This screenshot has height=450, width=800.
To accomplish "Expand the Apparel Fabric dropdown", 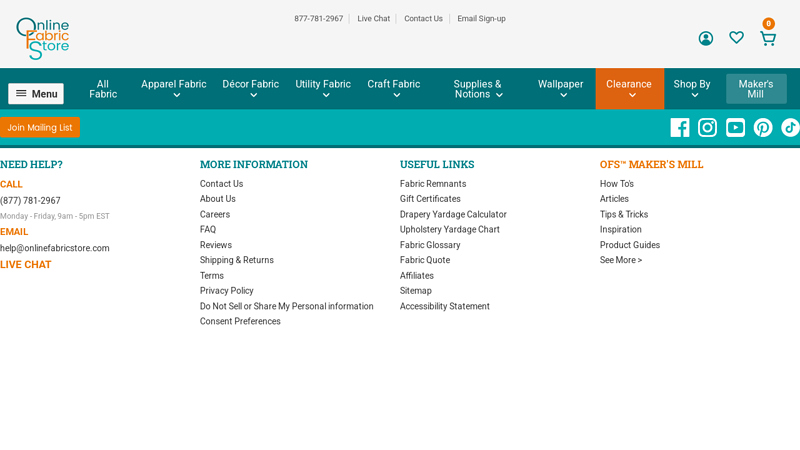I will point(174,89).
